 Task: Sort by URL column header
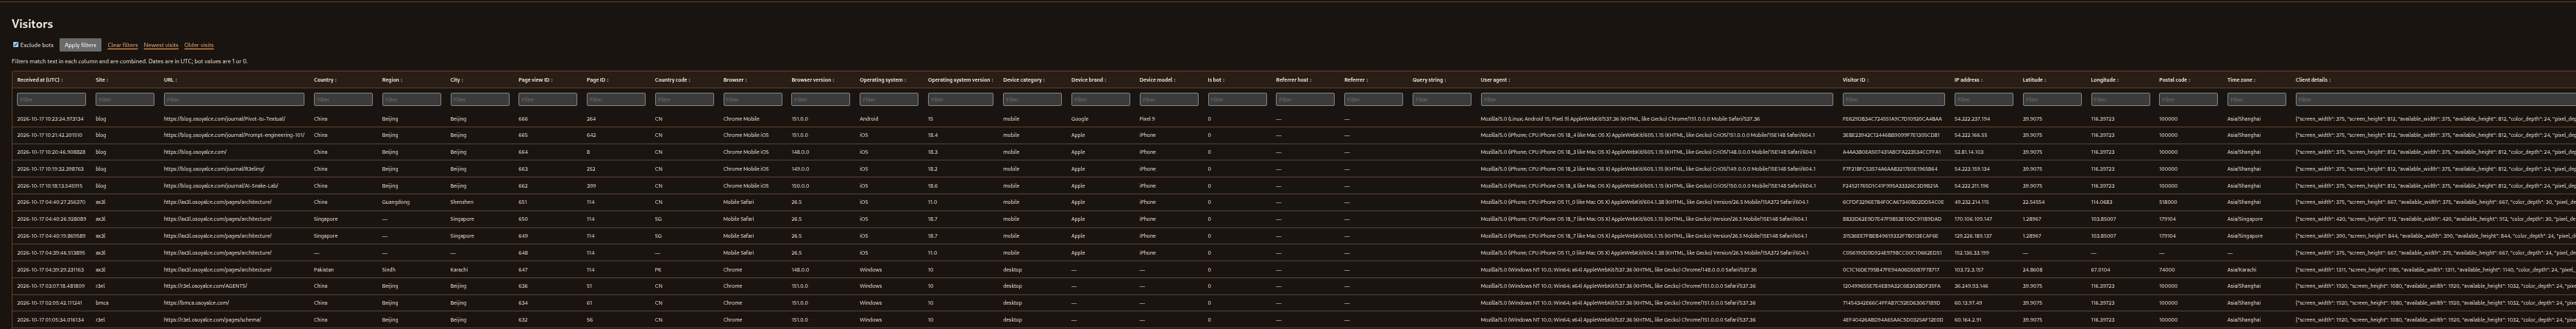click(170, 80)
